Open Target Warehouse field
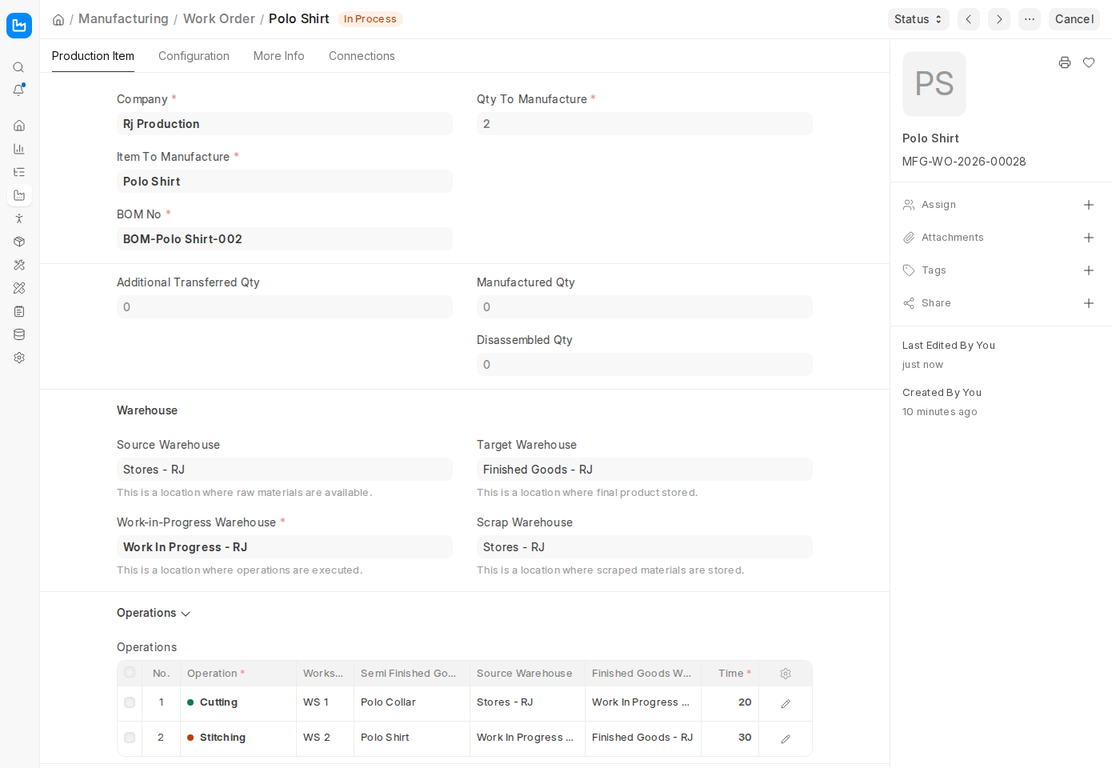Image resolution: width=1120 pixels, height=768 pixels. point(644,469)
